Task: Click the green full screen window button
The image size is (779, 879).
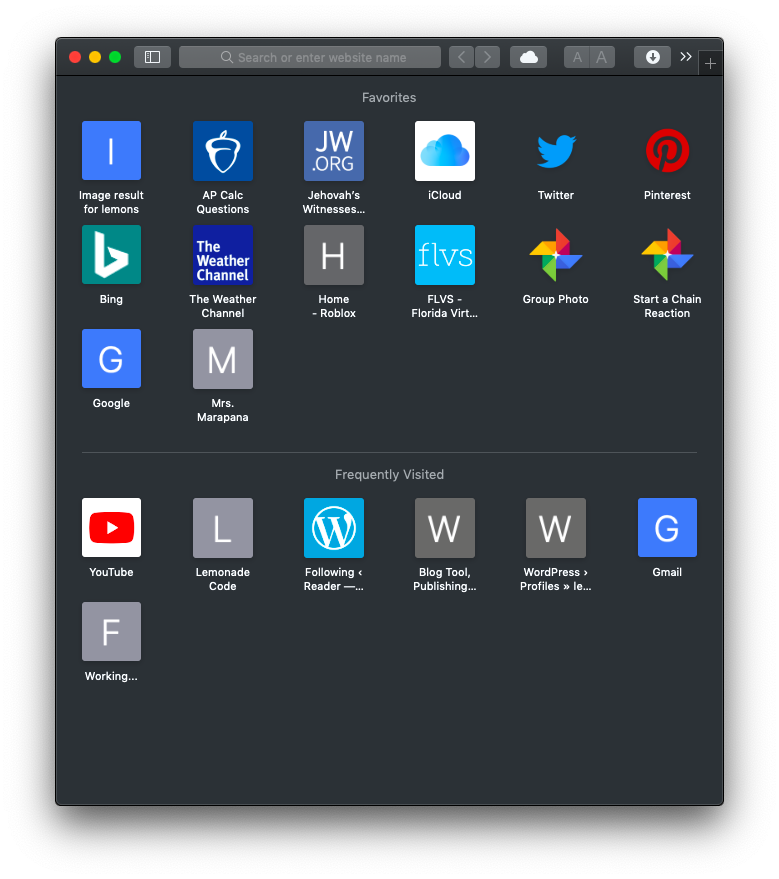Action: click(x=115, y=57)
